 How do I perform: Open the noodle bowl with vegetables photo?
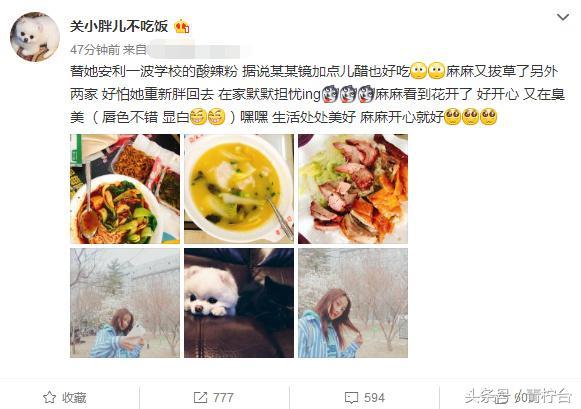click(x=125, y=189)
